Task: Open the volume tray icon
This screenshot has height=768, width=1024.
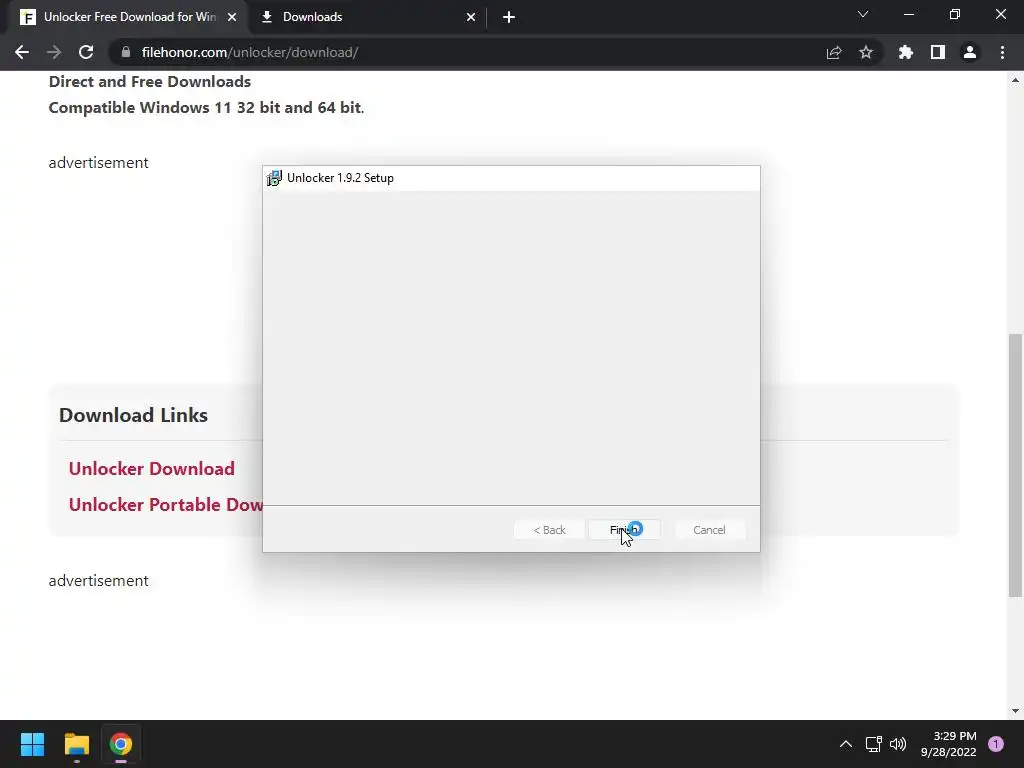Action: click(898, 744)
